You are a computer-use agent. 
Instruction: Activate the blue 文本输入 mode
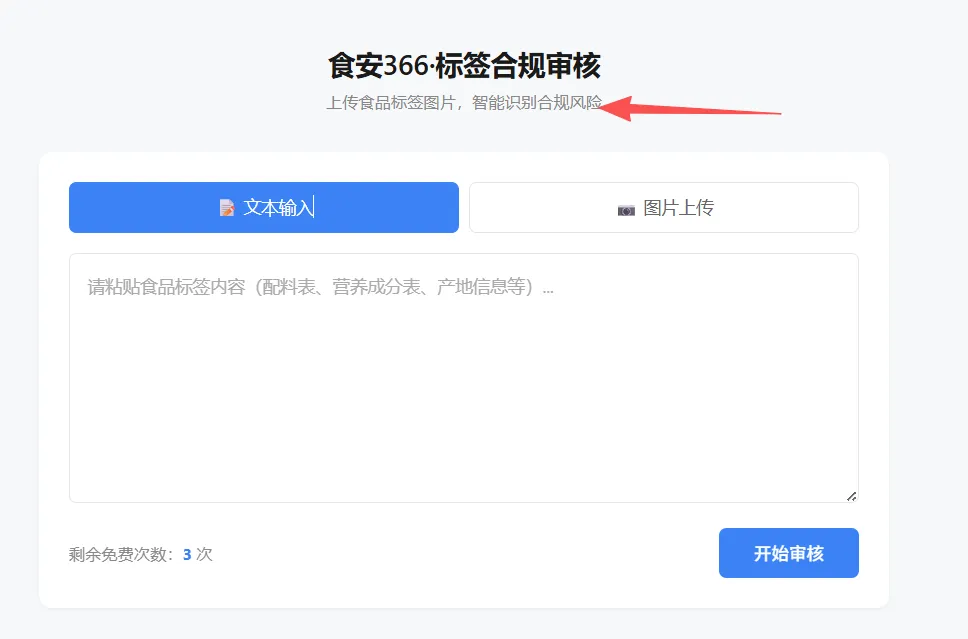point(263,206)
